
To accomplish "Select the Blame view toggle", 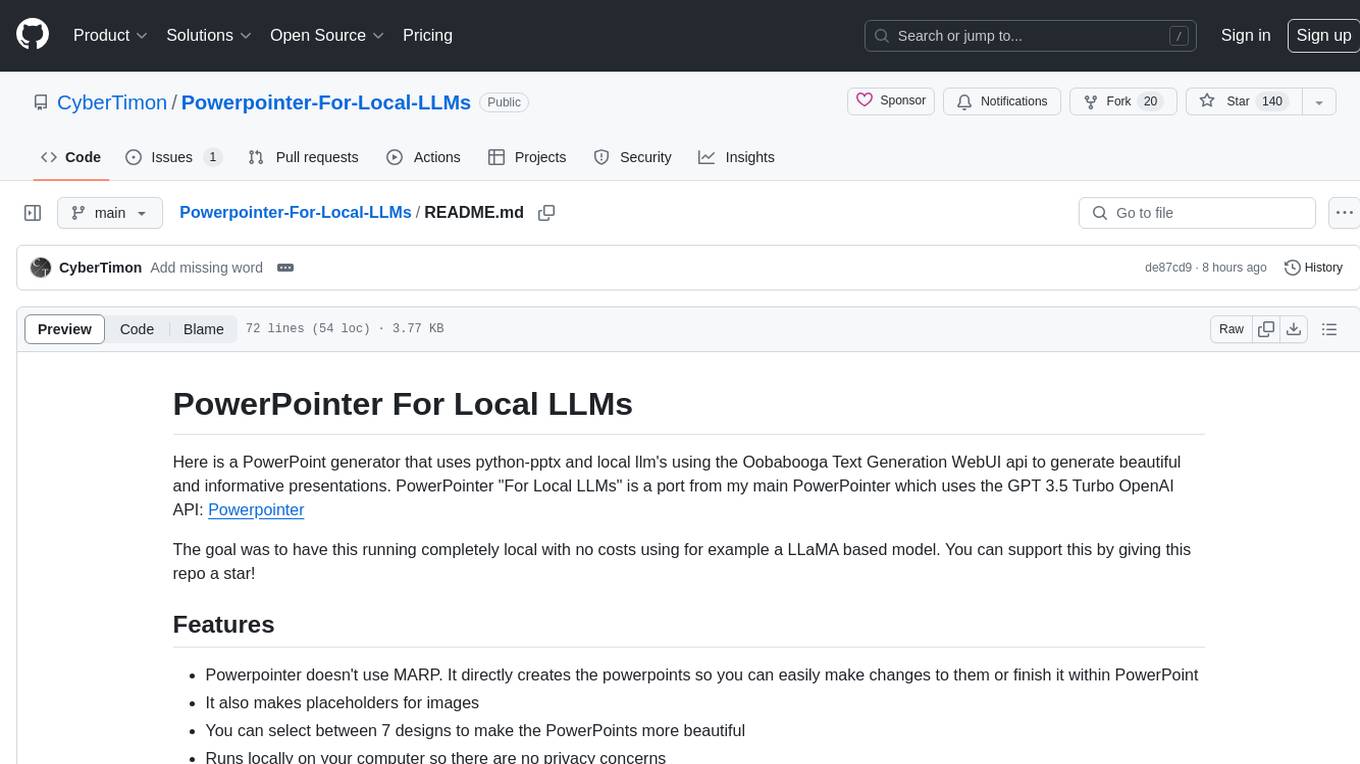I will [203, 329].
